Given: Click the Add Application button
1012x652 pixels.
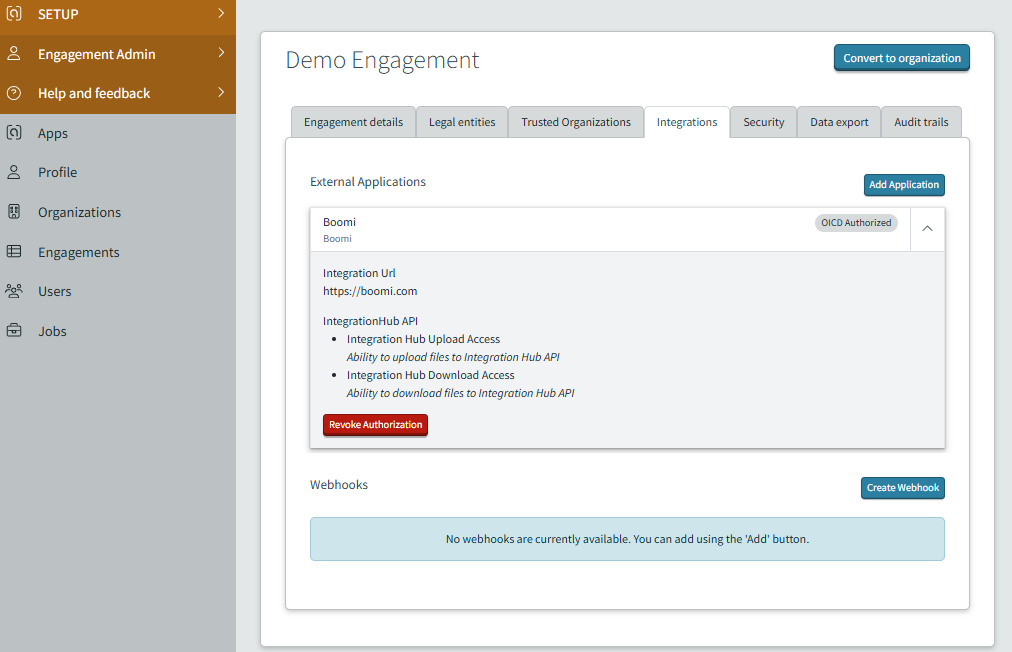Looking at the screenshot, I should 903,185.
